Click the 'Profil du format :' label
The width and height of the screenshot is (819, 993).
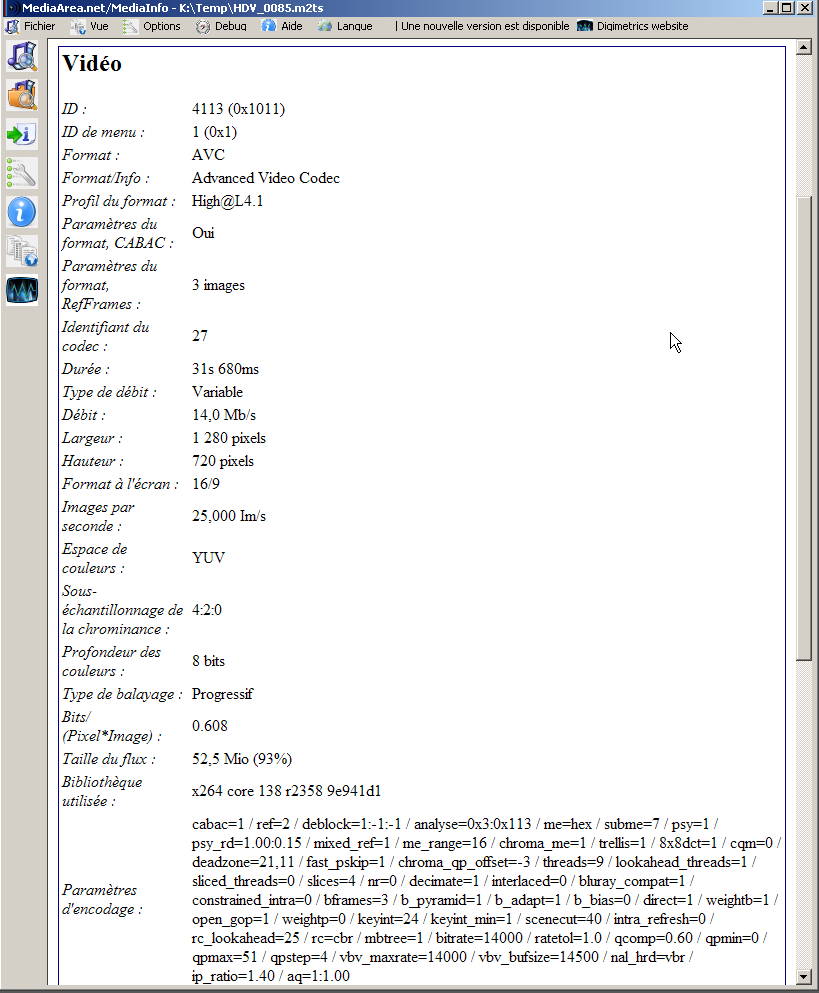coord(119,201)
